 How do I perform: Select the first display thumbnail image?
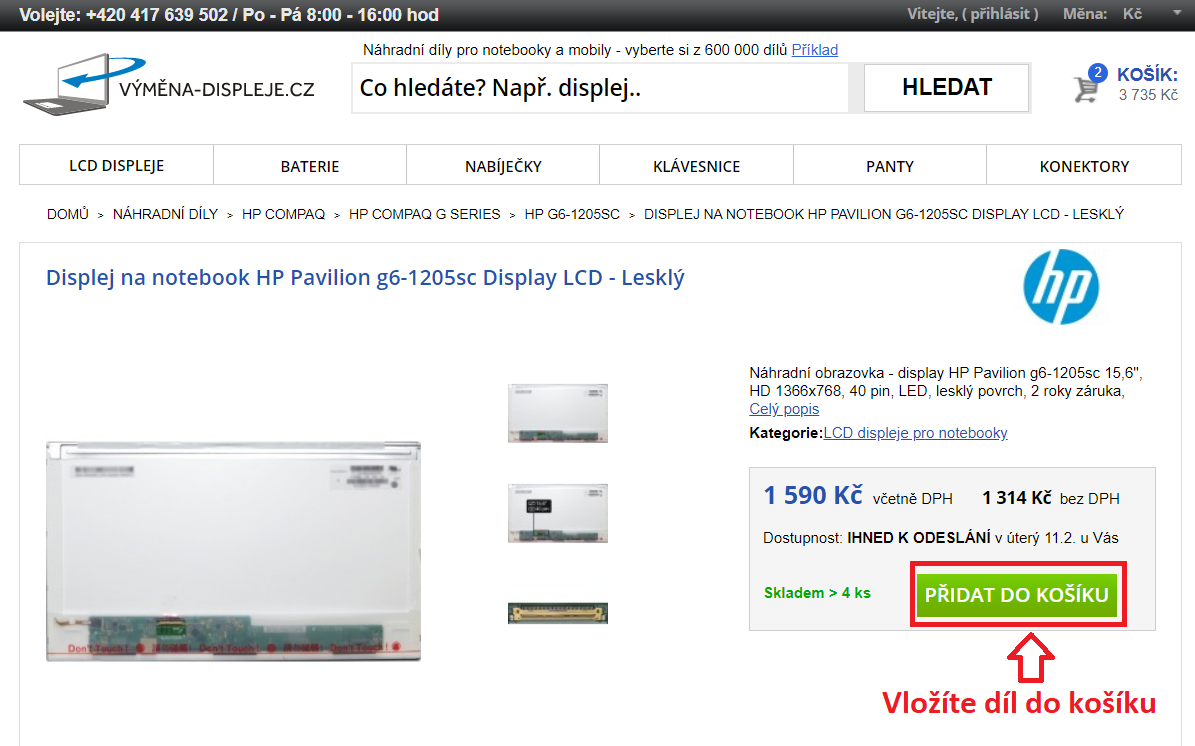558,413
